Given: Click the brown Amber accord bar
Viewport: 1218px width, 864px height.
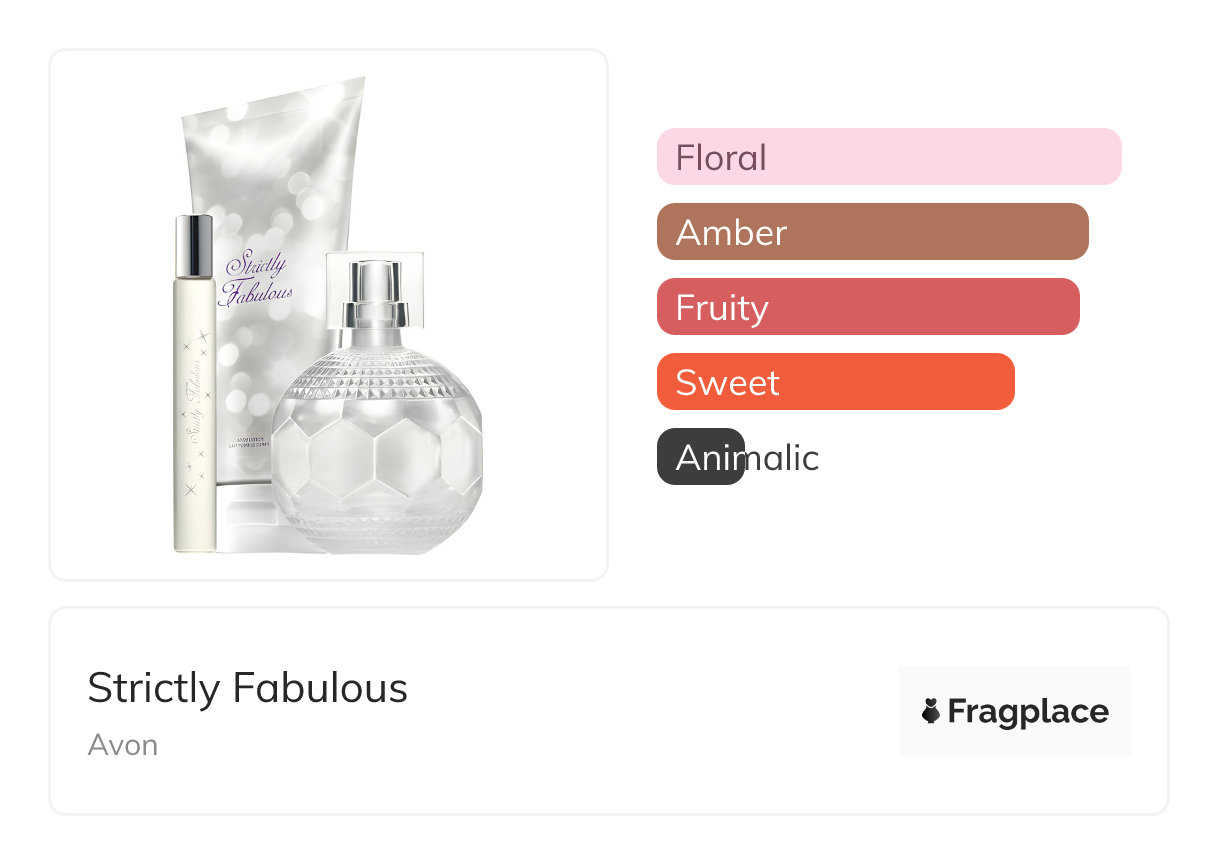Looking at the screenshot, I should point(872,232).
